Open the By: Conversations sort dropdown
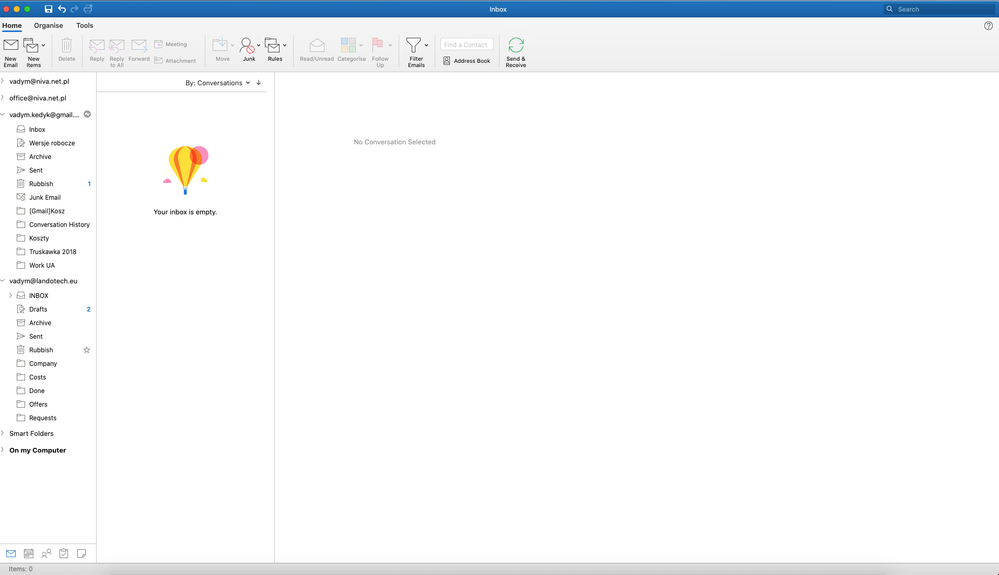The width and height of the screenshot is (999, 575). [217, 83]
